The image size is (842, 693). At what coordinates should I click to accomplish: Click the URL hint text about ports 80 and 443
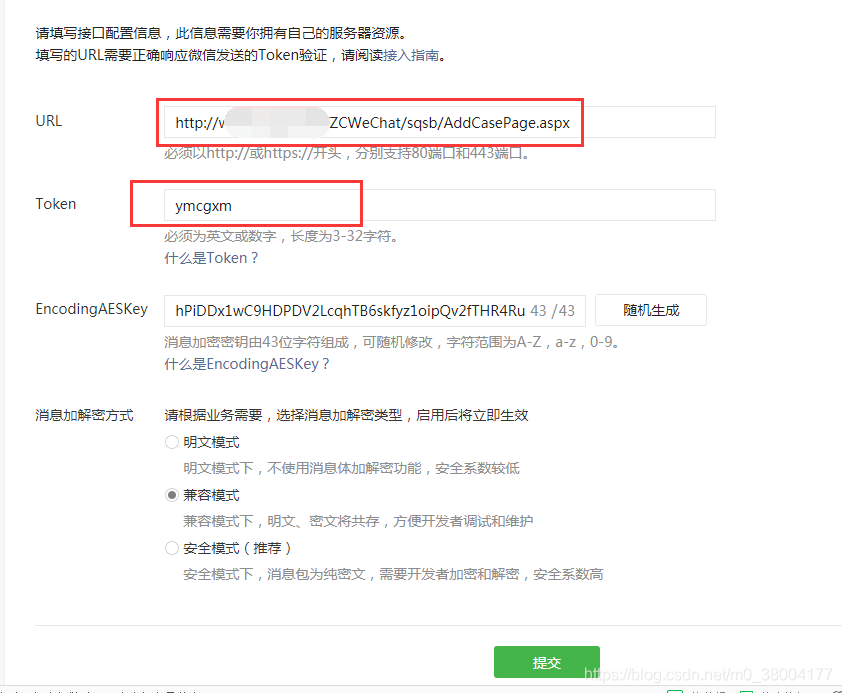348,154
